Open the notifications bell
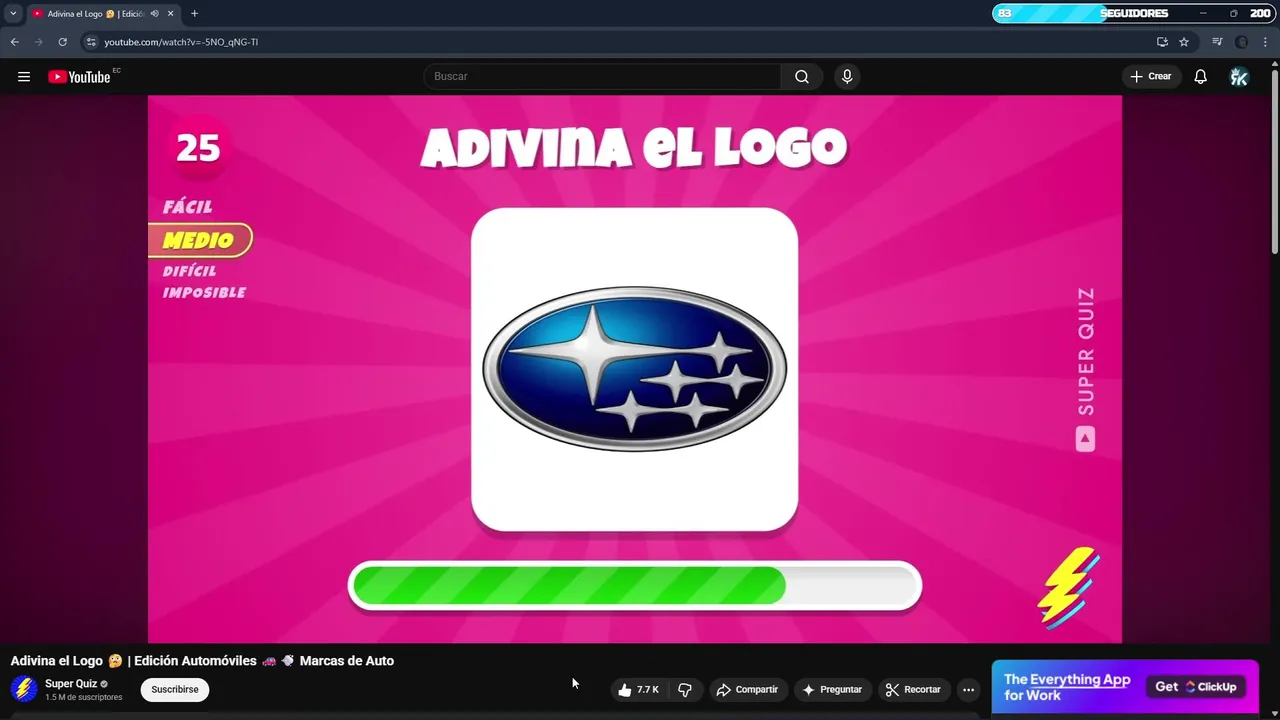 (1201, 77)
